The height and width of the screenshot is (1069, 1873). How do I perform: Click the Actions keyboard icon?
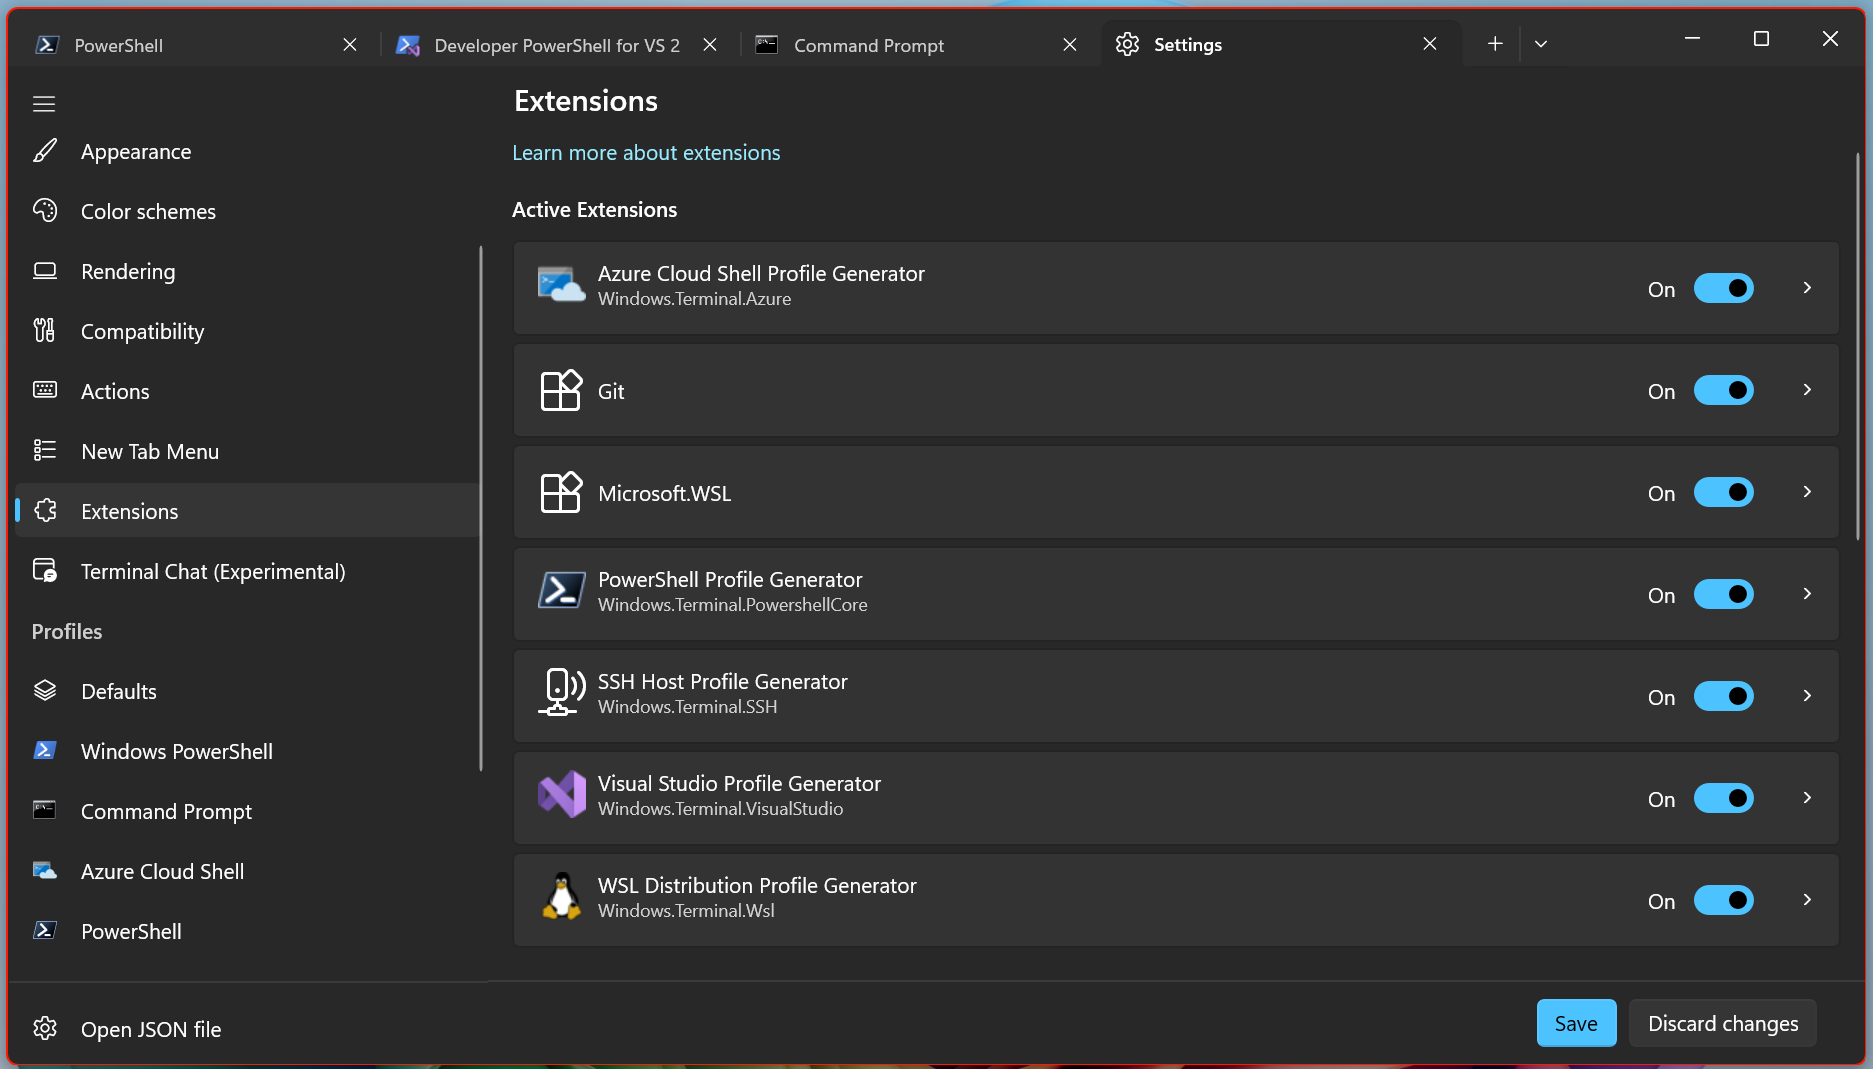(45, 391)
